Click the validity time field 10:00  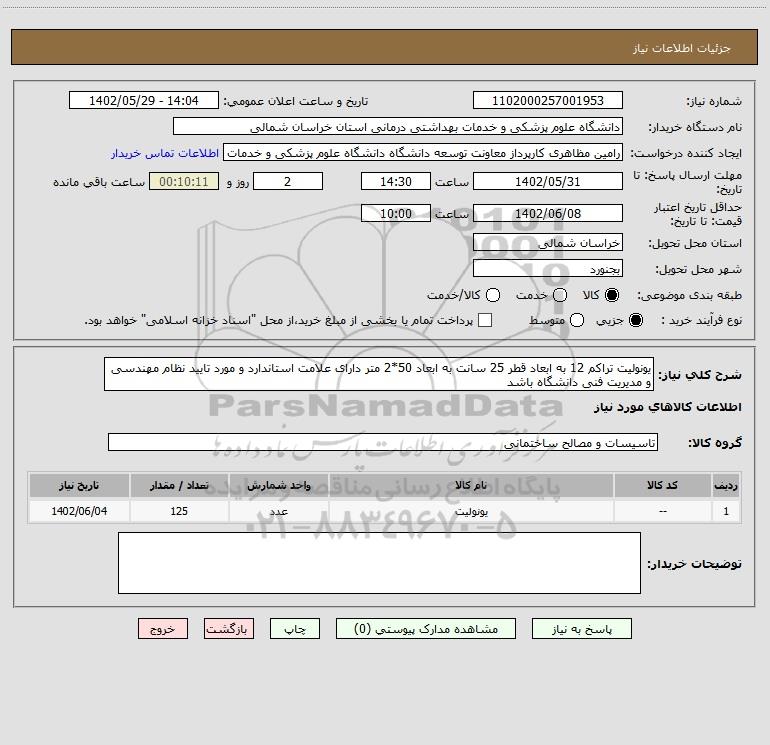(396, 213)
